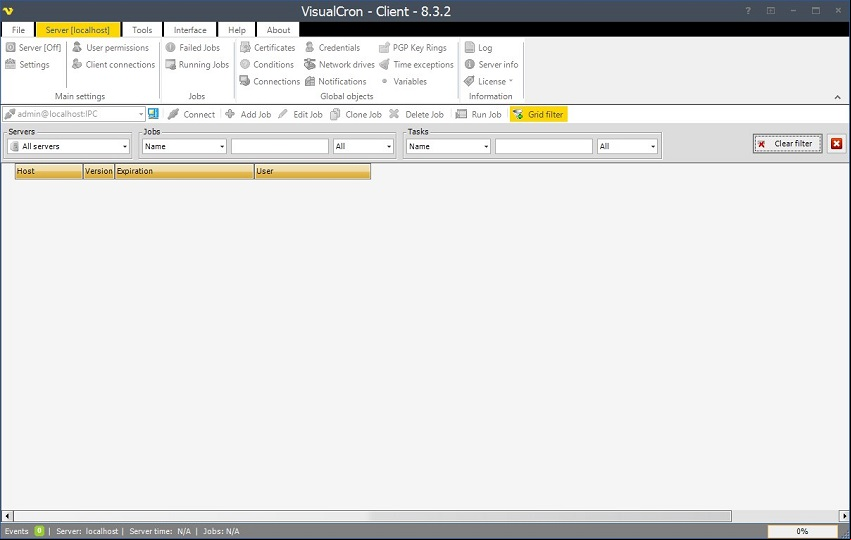Show Server info

click(x=492, y=65)
